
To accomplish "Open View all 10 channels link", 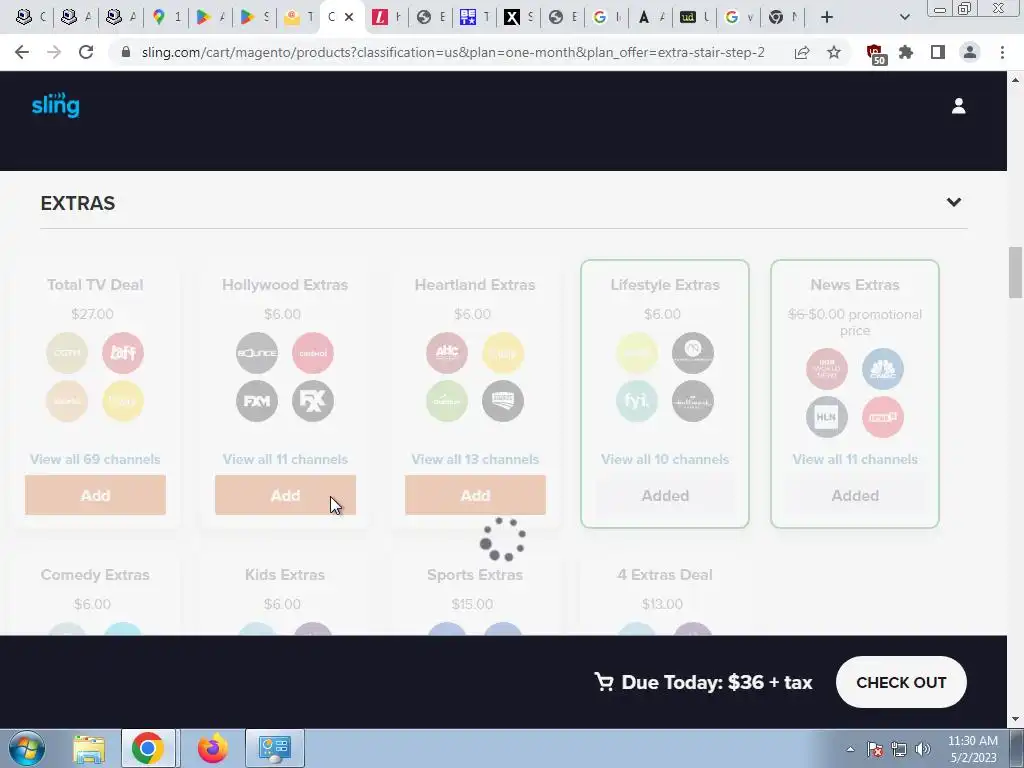I will pos(665,459).
